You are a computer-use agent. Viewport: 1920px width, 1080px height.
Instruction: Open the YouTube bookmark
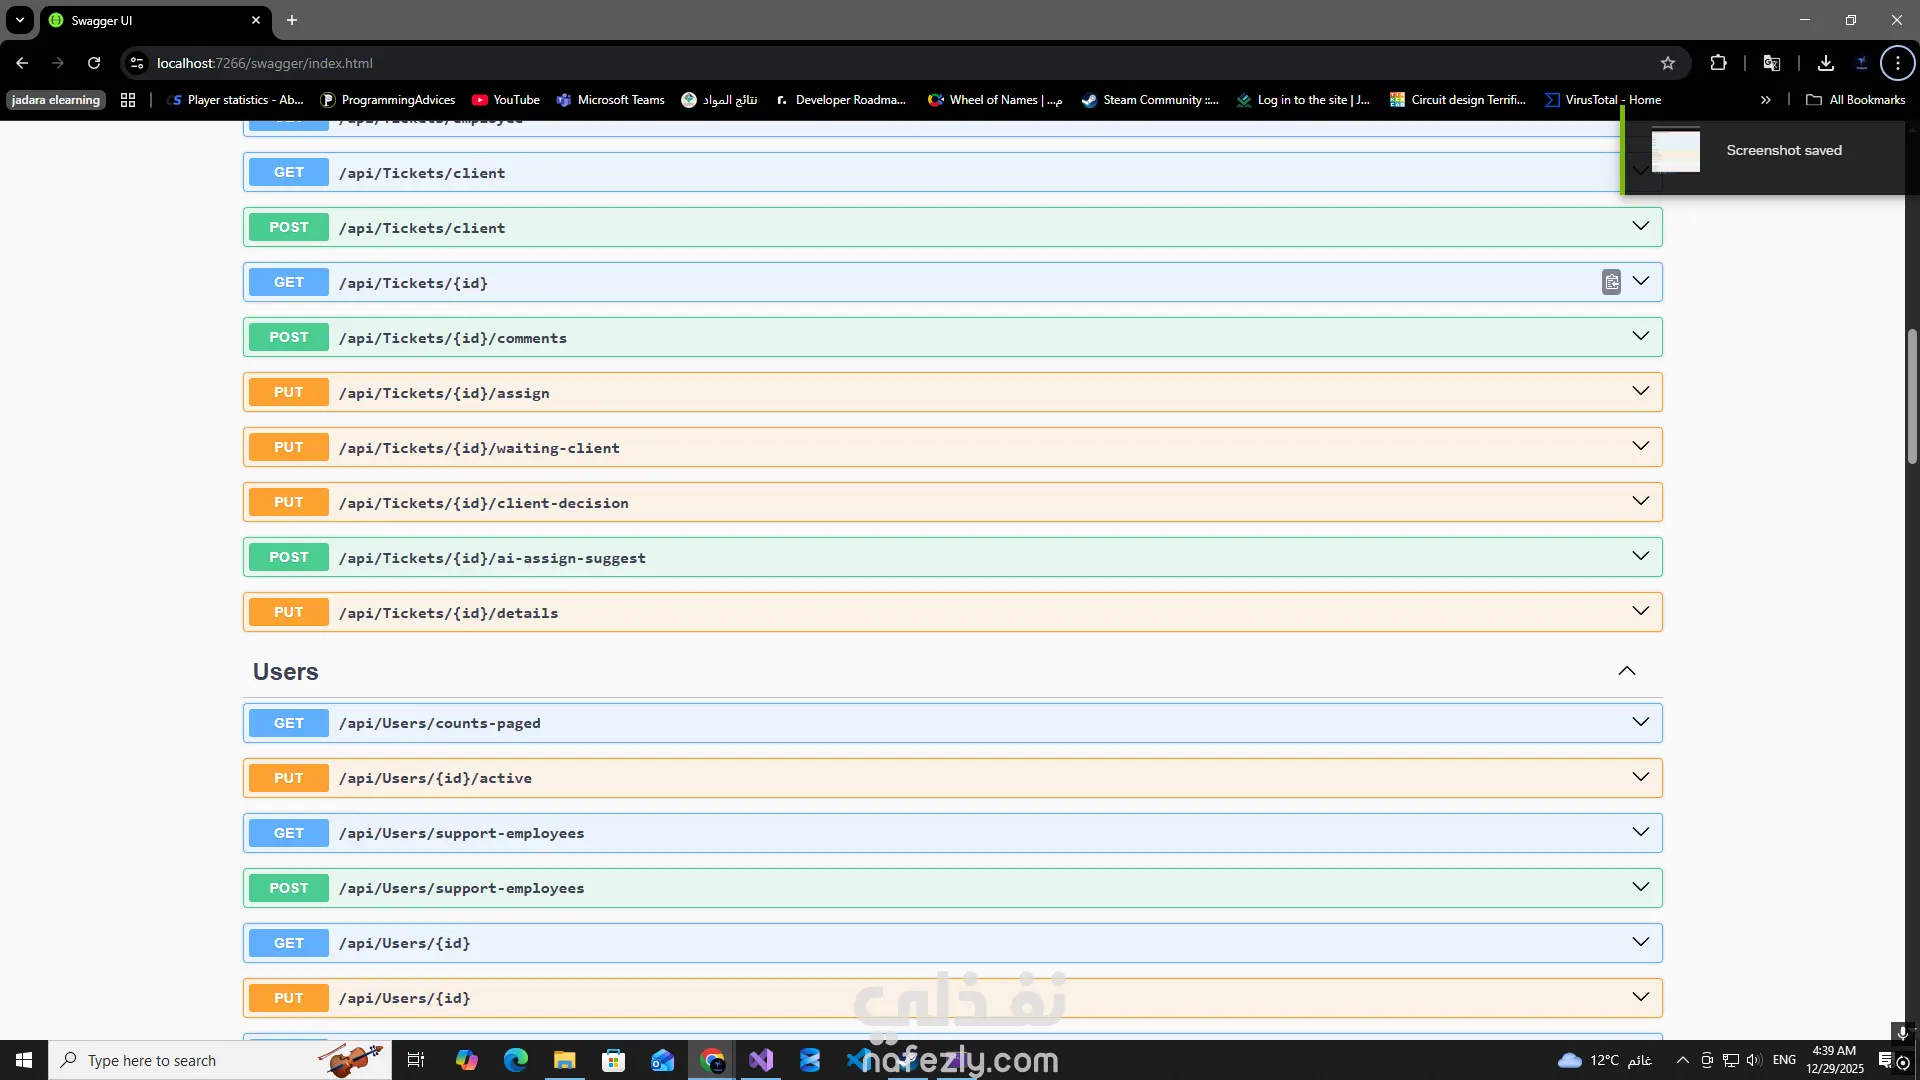506,100
